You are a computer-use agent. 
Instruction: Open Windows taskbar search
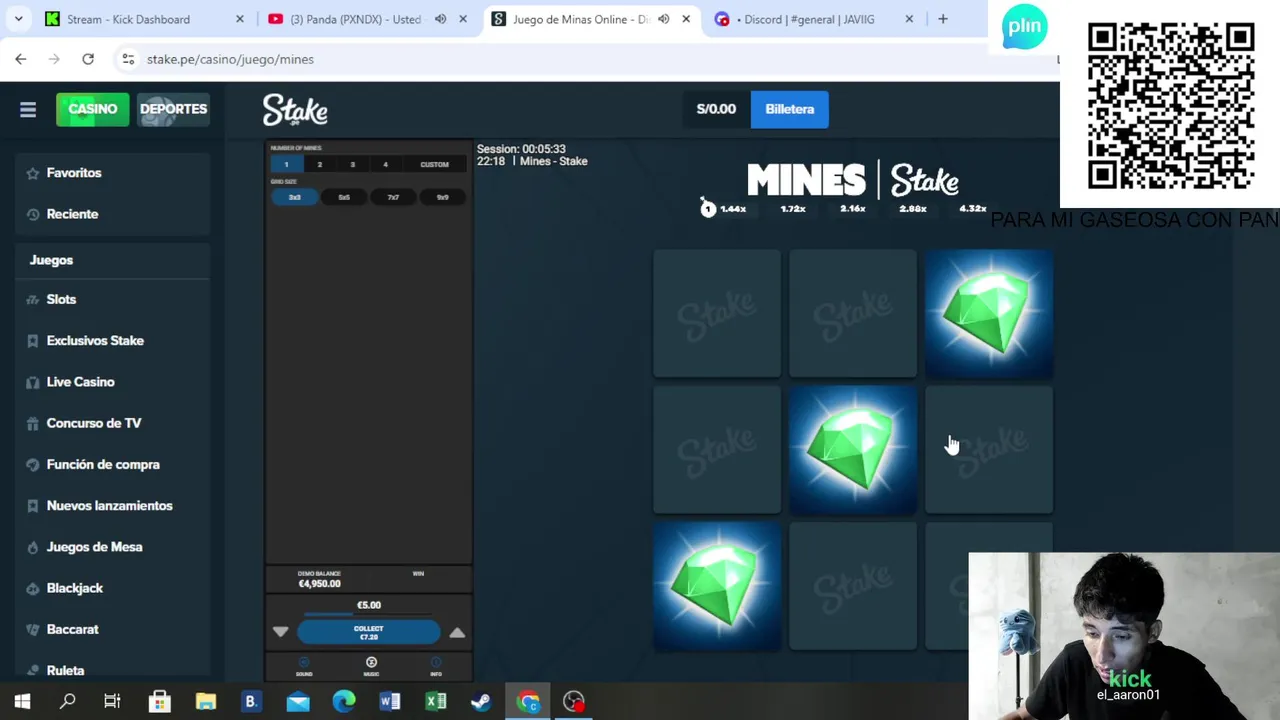[x=68, y=702]
